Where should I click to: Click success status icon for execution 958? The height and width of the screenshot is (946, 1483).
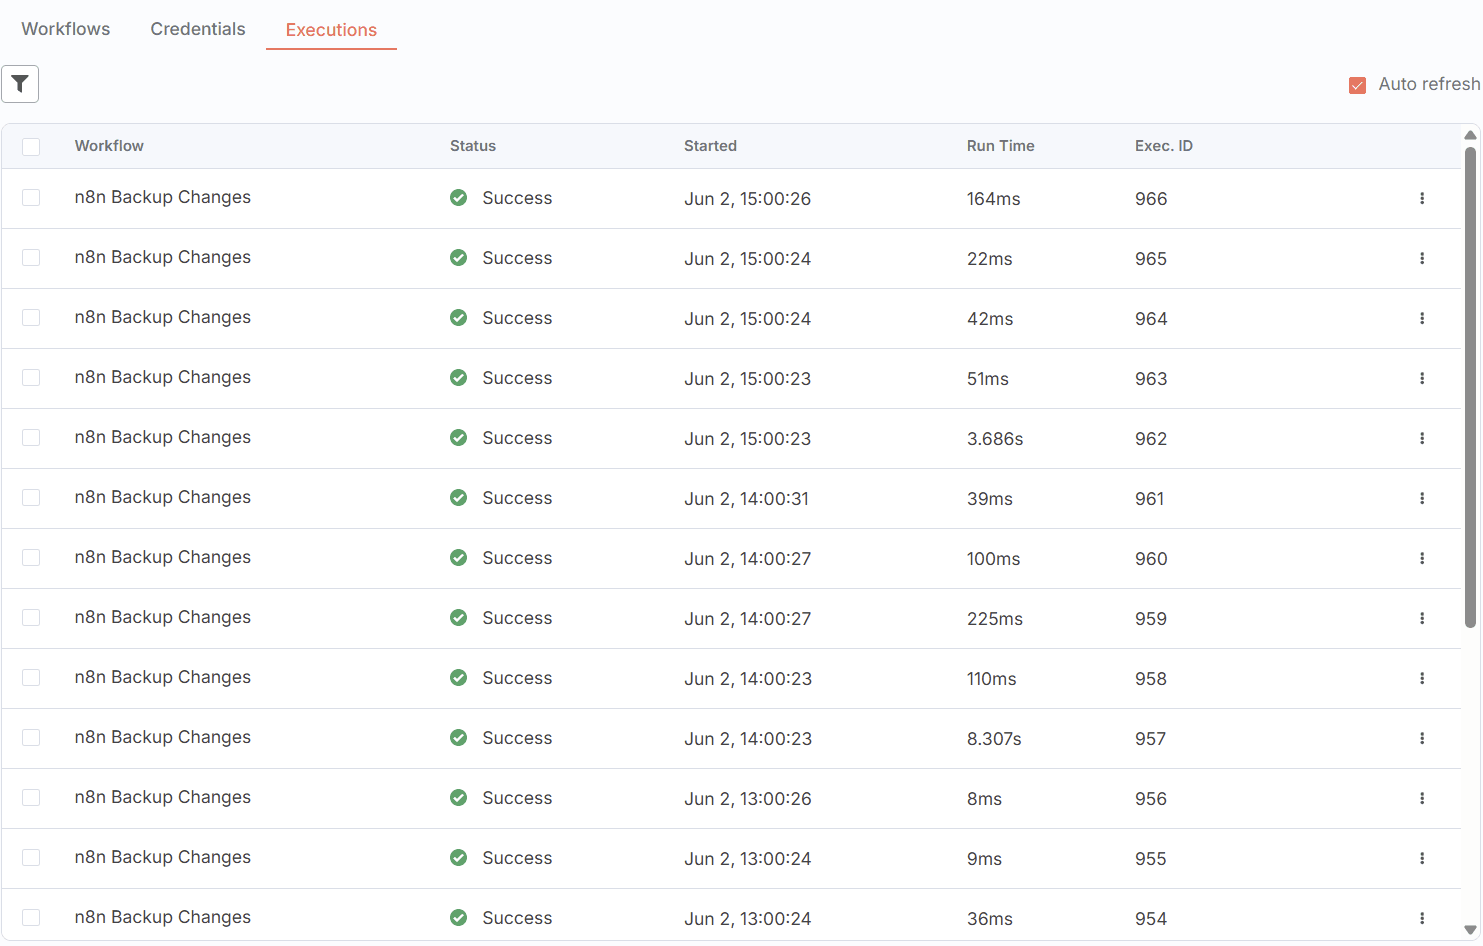coord(458,678)
